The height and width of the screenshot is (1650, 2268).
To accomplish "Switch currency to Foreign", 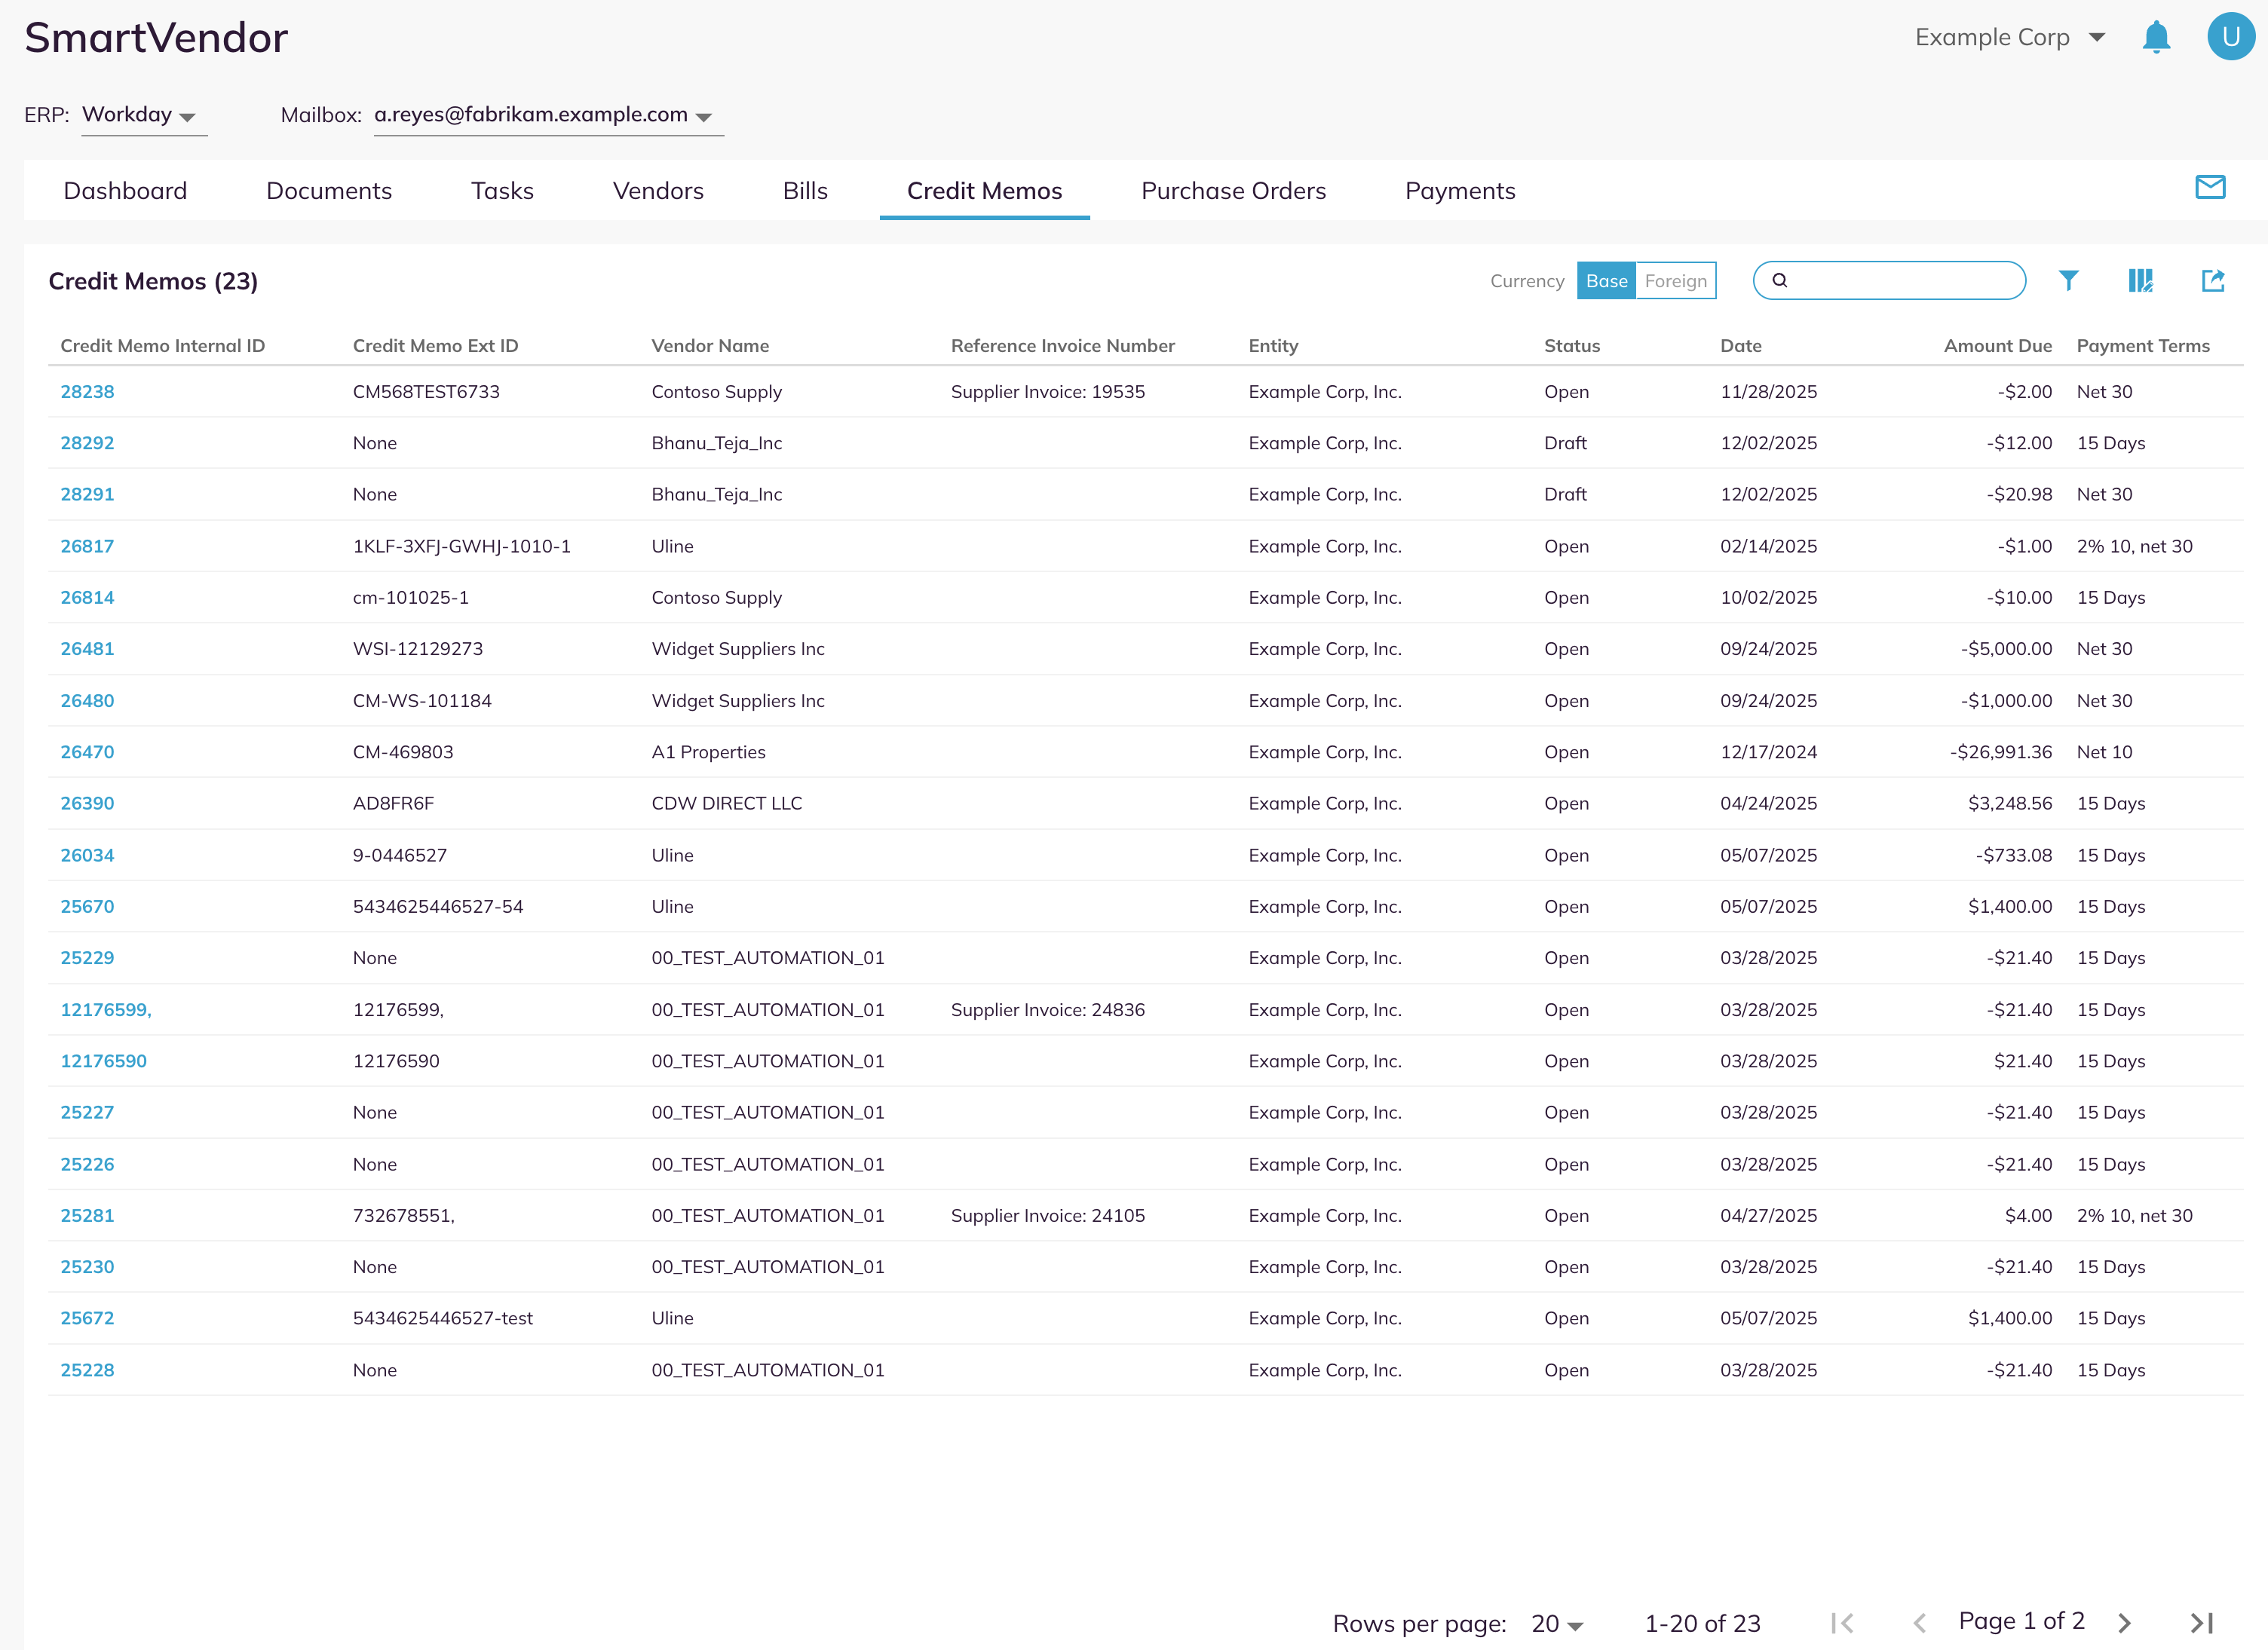I will [1676, 281].
